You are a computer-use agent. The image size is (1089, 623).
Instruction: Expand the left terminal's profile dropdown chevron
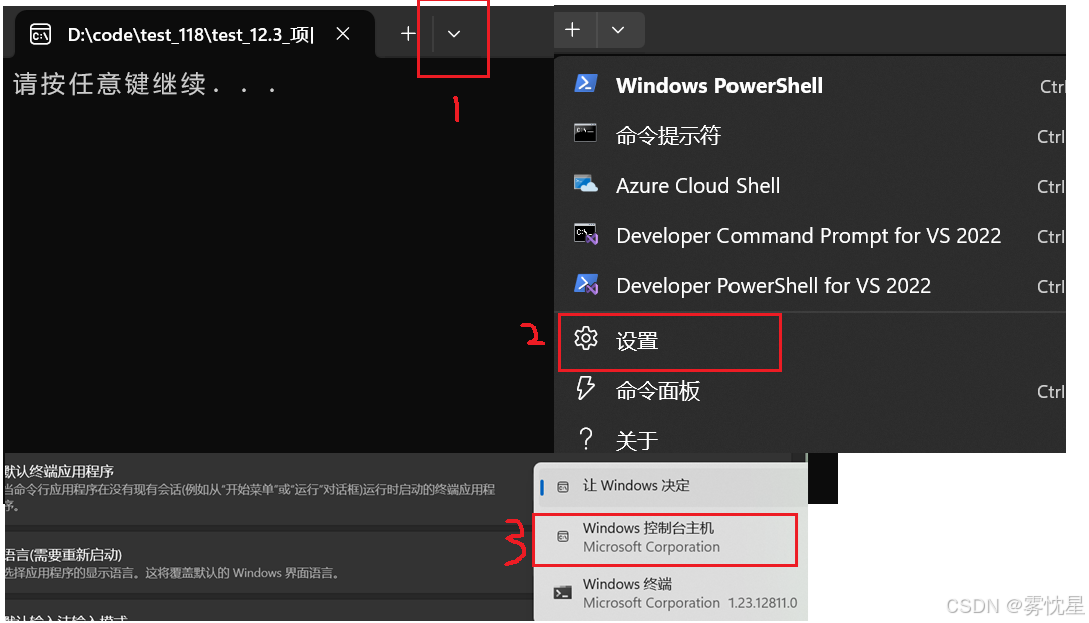[x=454, y=34]
